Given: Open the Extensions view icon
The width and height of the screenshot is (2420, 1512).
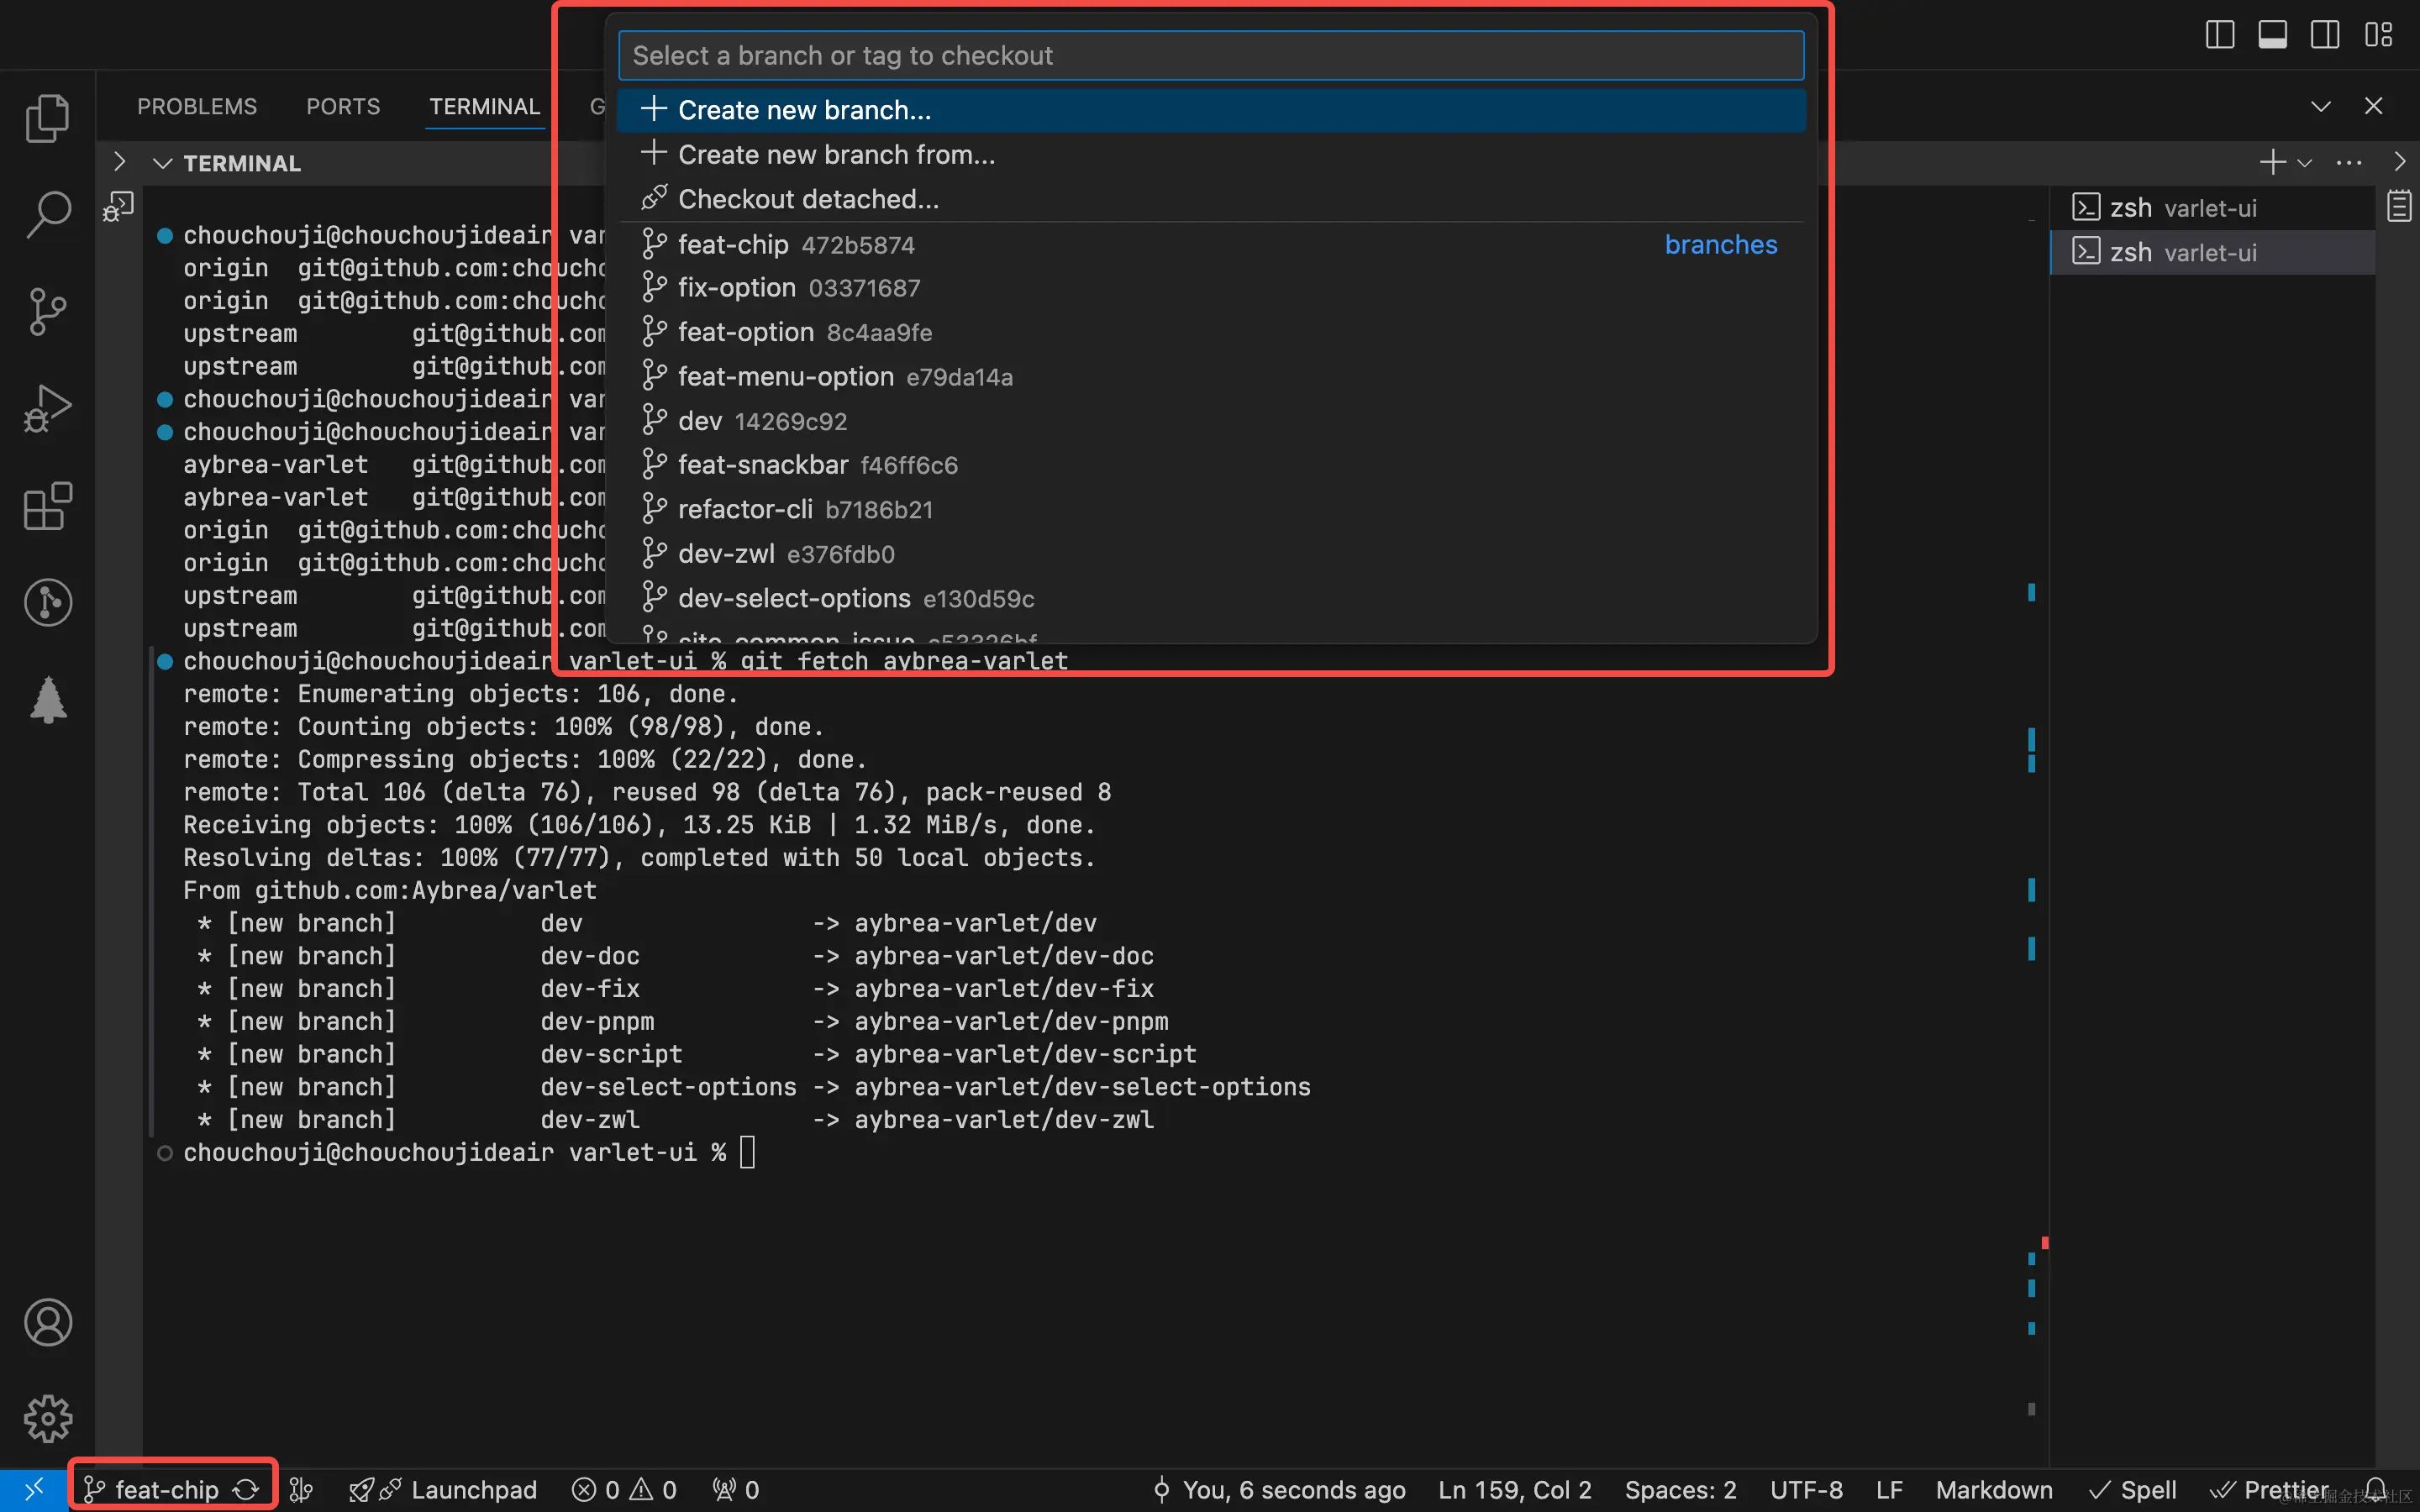Looking at the screenshot, I should click(47, 506).
